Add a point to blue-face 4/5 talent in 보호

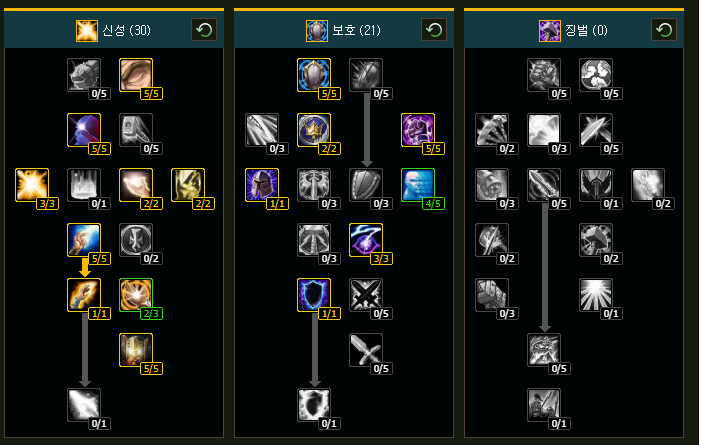(x=418, y=185)
